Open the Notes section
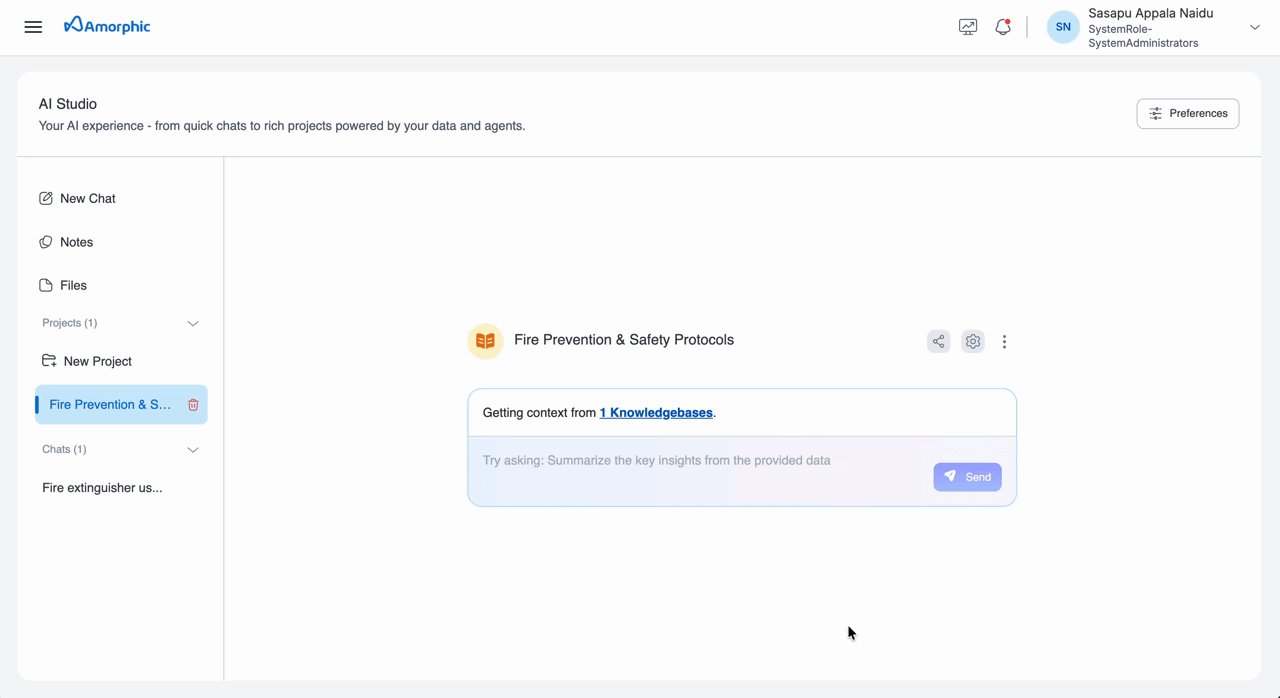Image resolution: width=1280 pixels, height=698 pixels. (75, 241)
